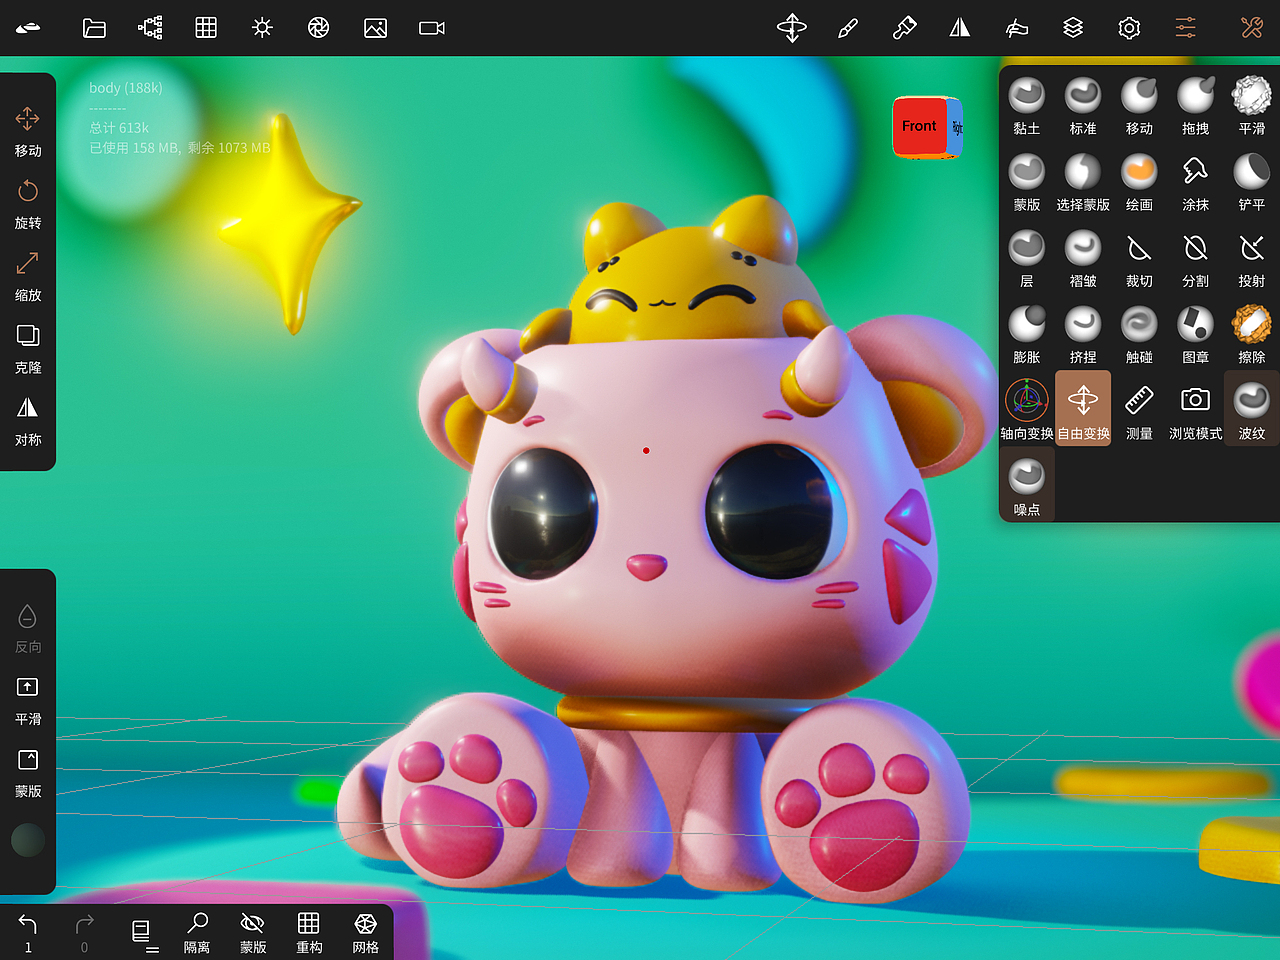The height and width of the screenshot is (960, 1280).
Task: Toggle the 反向 (Invert) option
Action: point(28,628)
